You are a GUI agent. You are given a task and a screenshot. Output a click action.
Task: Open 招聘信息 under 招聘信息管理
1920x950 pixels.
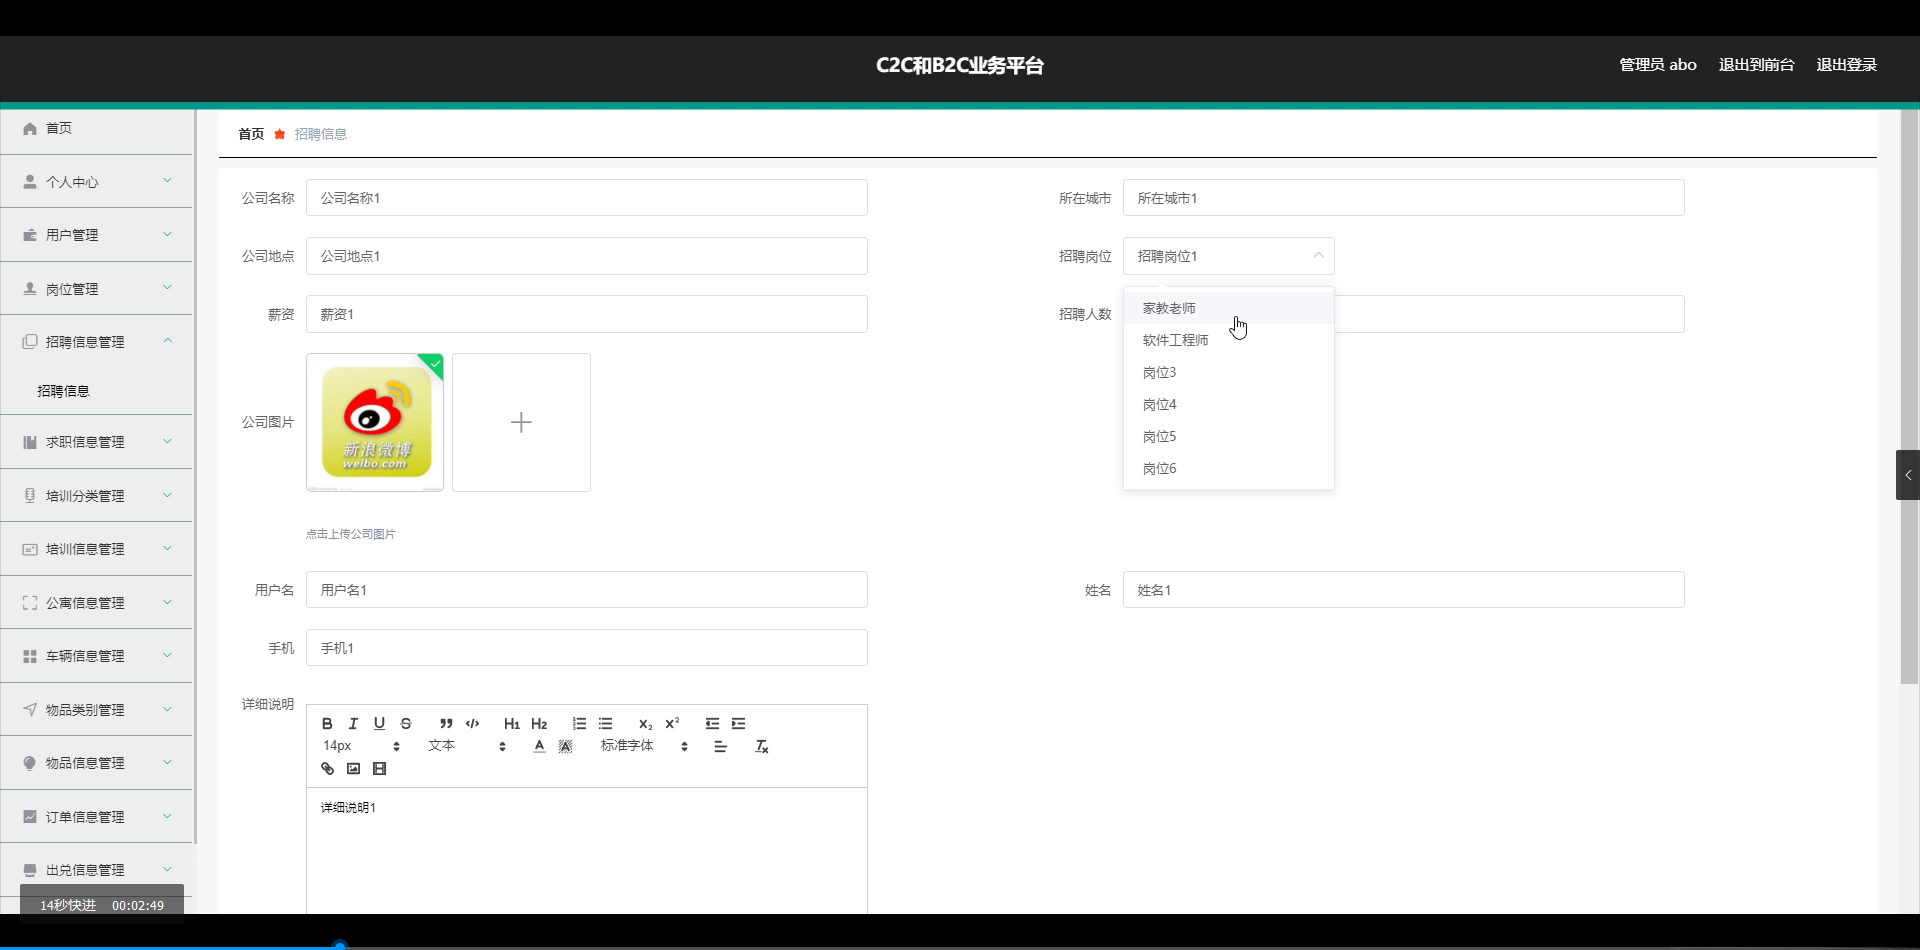pyautogui.click(x=63, y=390)
